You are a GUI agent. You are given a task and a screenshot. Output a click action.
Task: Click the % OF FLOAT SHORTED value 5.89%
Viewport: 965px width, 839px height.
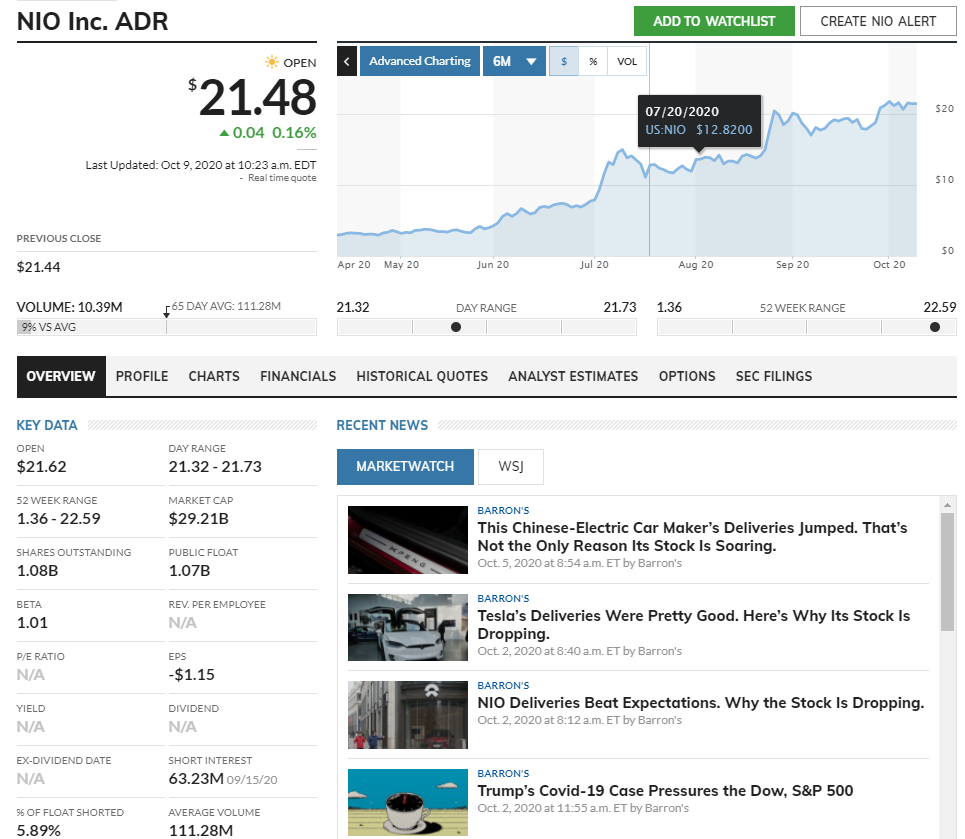point(38,830)
